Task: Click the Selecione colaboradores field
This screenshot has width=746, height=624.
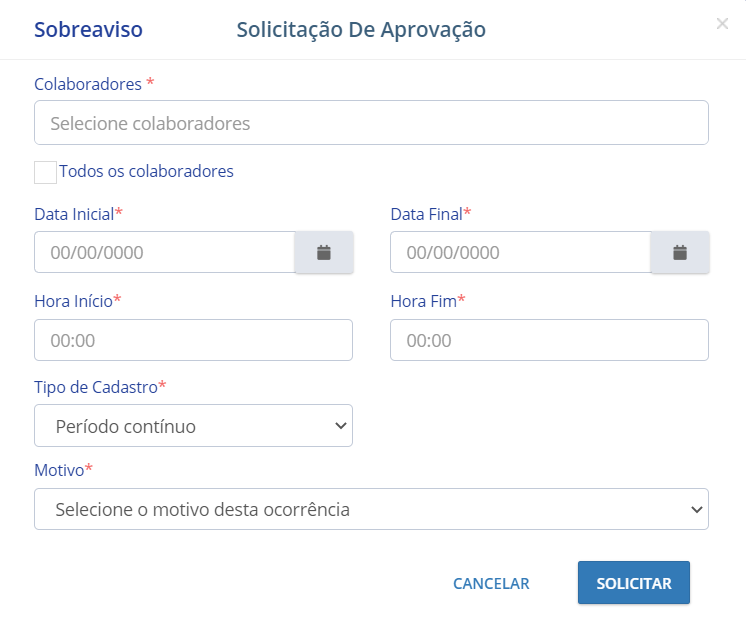Action: coord(371,123)
